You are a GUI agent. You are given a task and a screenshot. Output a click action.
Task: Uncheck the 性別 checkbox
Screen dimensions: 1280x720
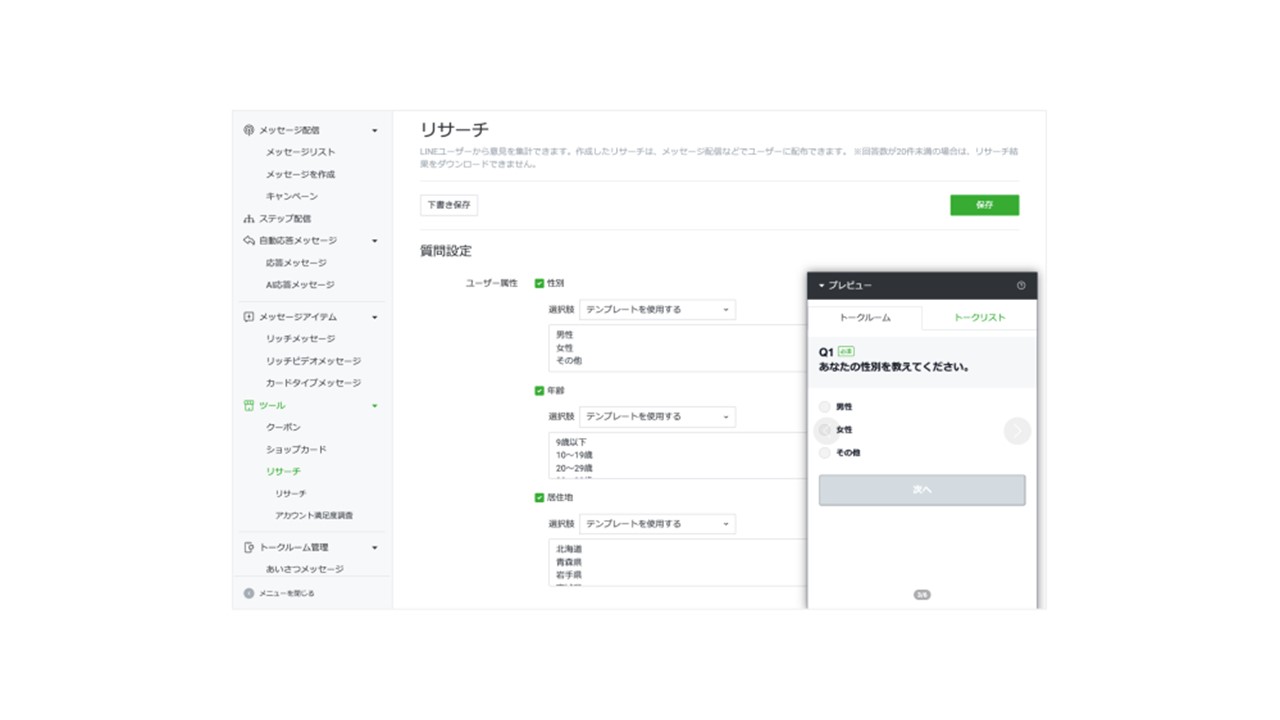[540, 283]
